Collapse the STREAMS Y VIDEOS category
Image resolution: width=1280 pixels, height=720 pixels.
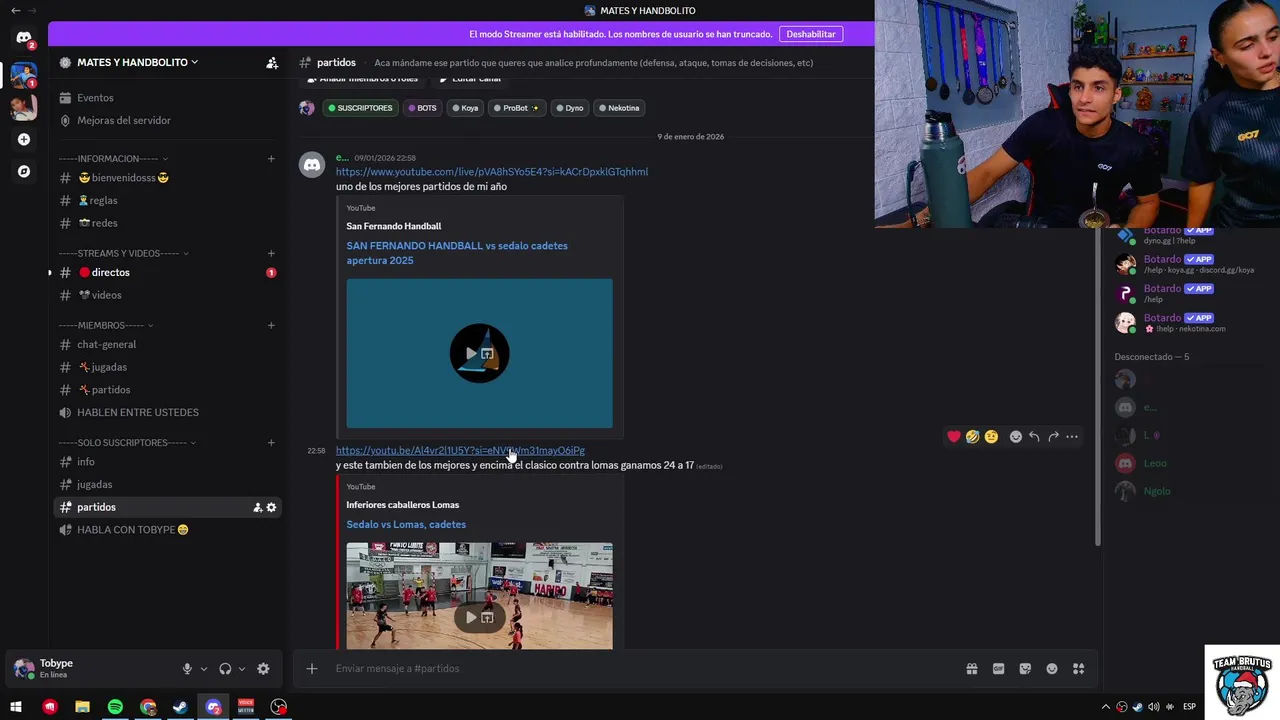124,254
